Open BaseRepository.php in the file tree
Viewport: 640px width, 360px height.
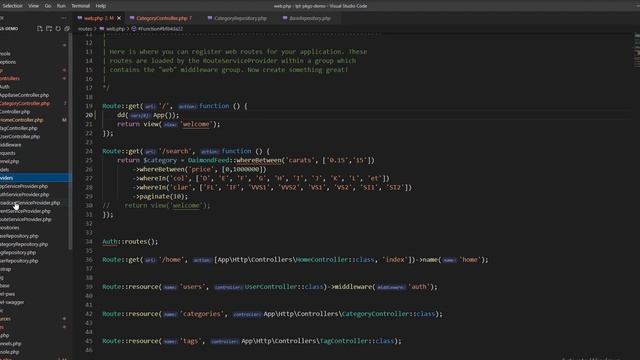[x=20, y=236]
